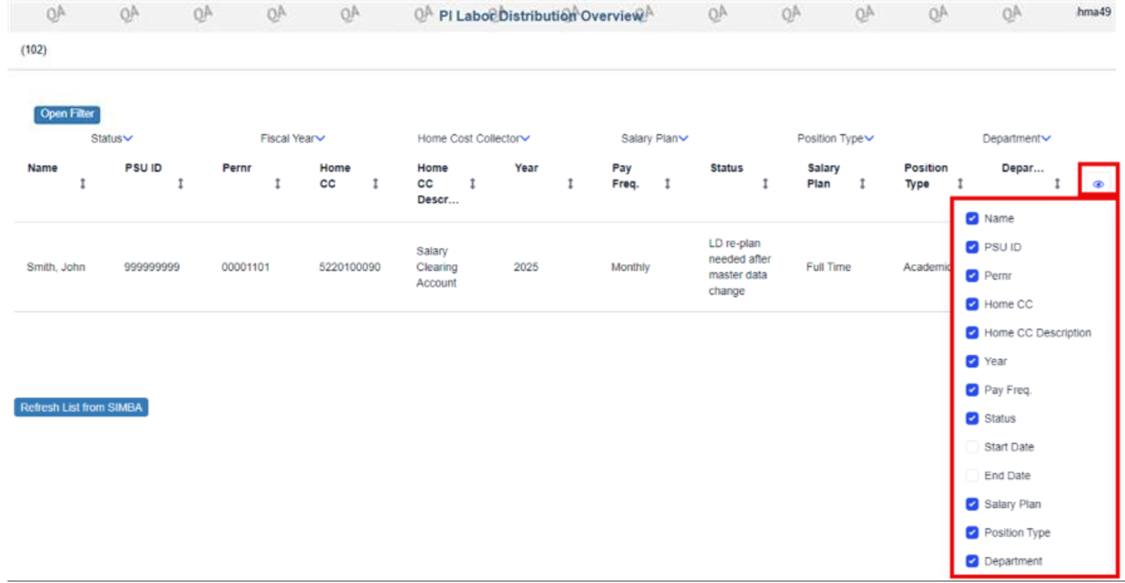Click the Year column header

click(x=526, y=168)
